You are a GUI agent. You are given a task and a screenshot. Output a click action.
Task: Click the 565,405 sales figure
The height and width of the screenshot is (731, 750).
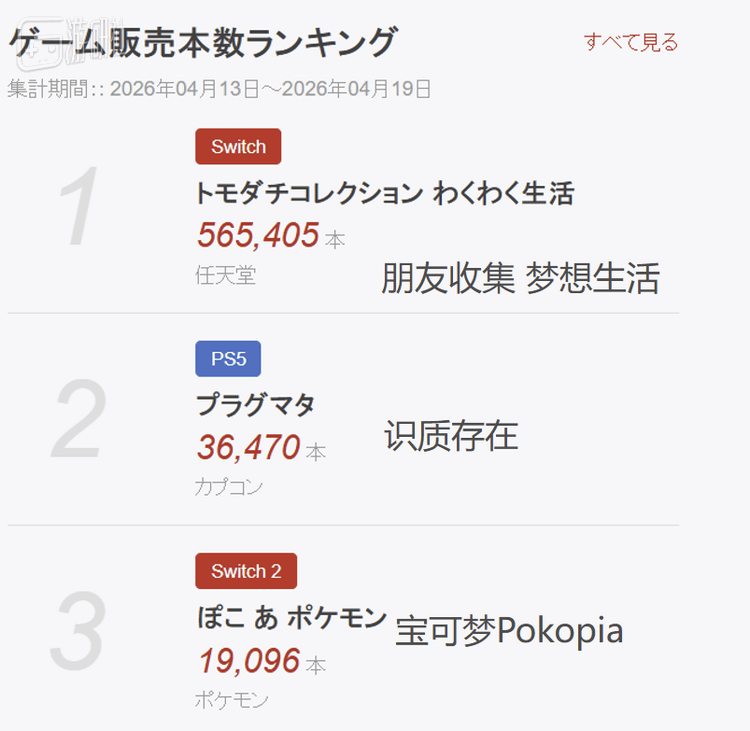click(x=258, y=235)
